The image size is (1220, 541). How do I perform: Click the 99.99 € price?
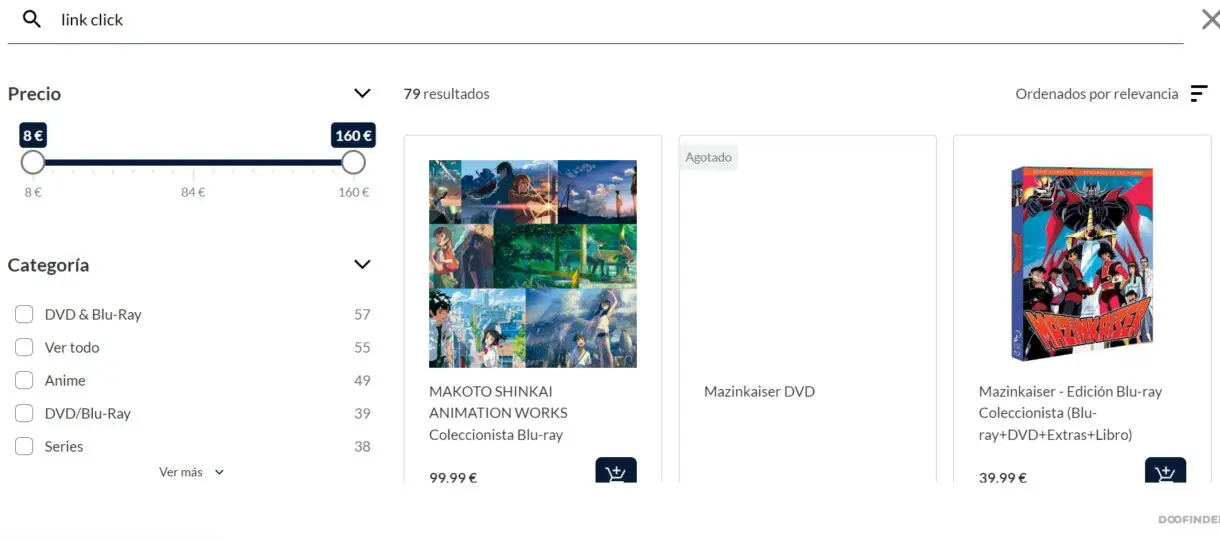(453, 478)
